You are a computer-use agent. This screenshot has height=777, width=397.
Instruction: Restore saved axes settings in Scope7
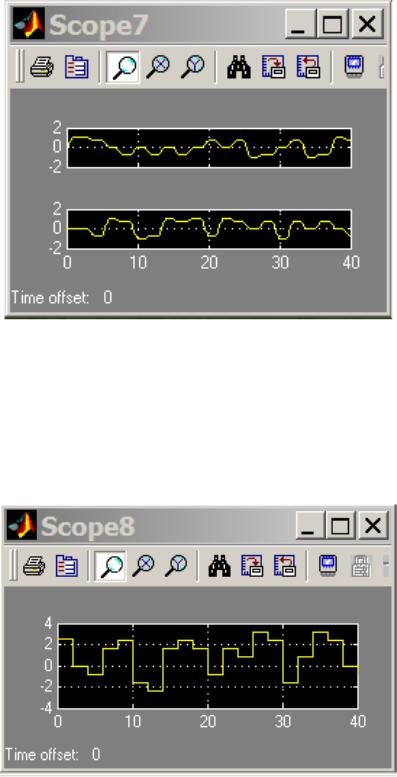pyautogui.click(x=308, y=67)
